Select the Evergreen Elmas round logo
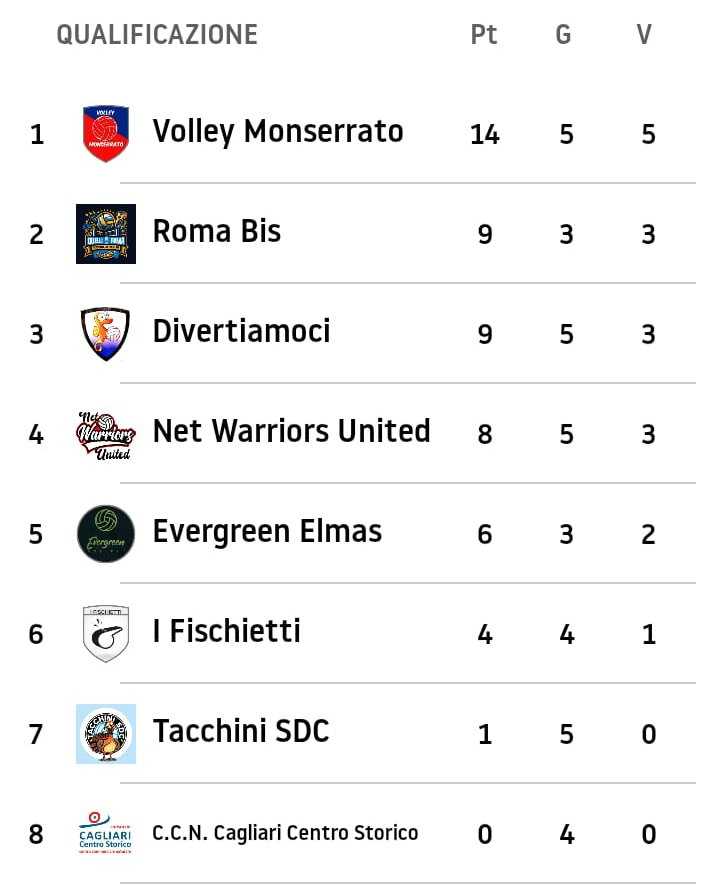The width and height of the screenshot is (720, 896). coord(105,533)
